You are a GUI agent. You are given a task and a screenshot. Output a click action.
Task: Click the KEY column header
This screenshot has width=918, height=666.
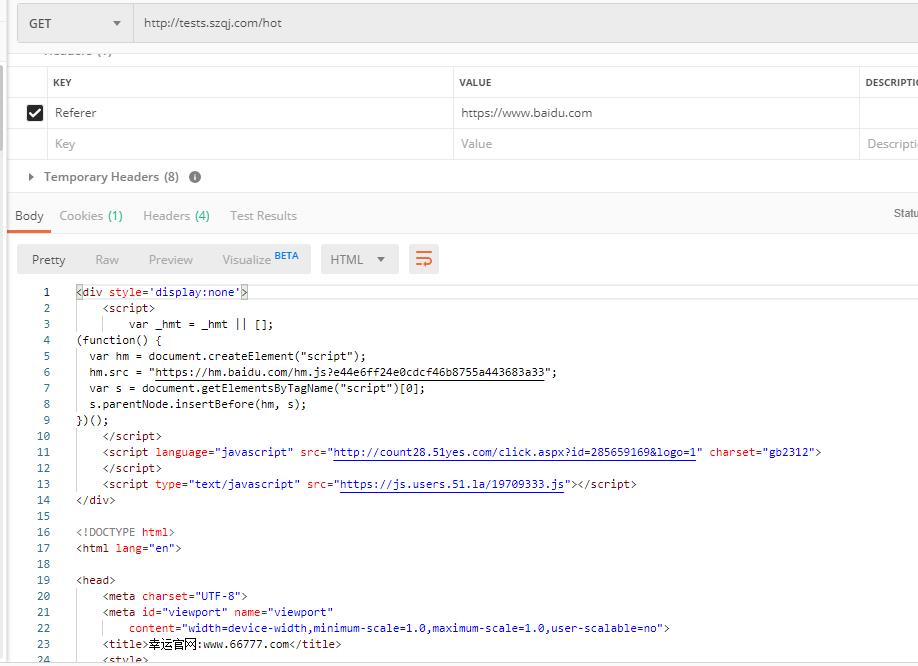pyautogui.click(x=62, y=83)
